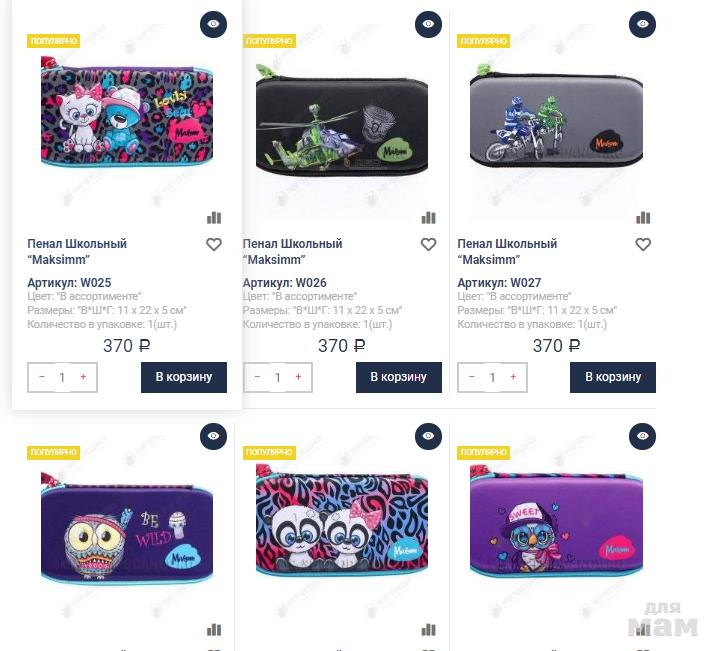This screenshot has height=651, width=713.
Task: Increase quantity of W025 with plus
Action: click(x=83, y=377)
